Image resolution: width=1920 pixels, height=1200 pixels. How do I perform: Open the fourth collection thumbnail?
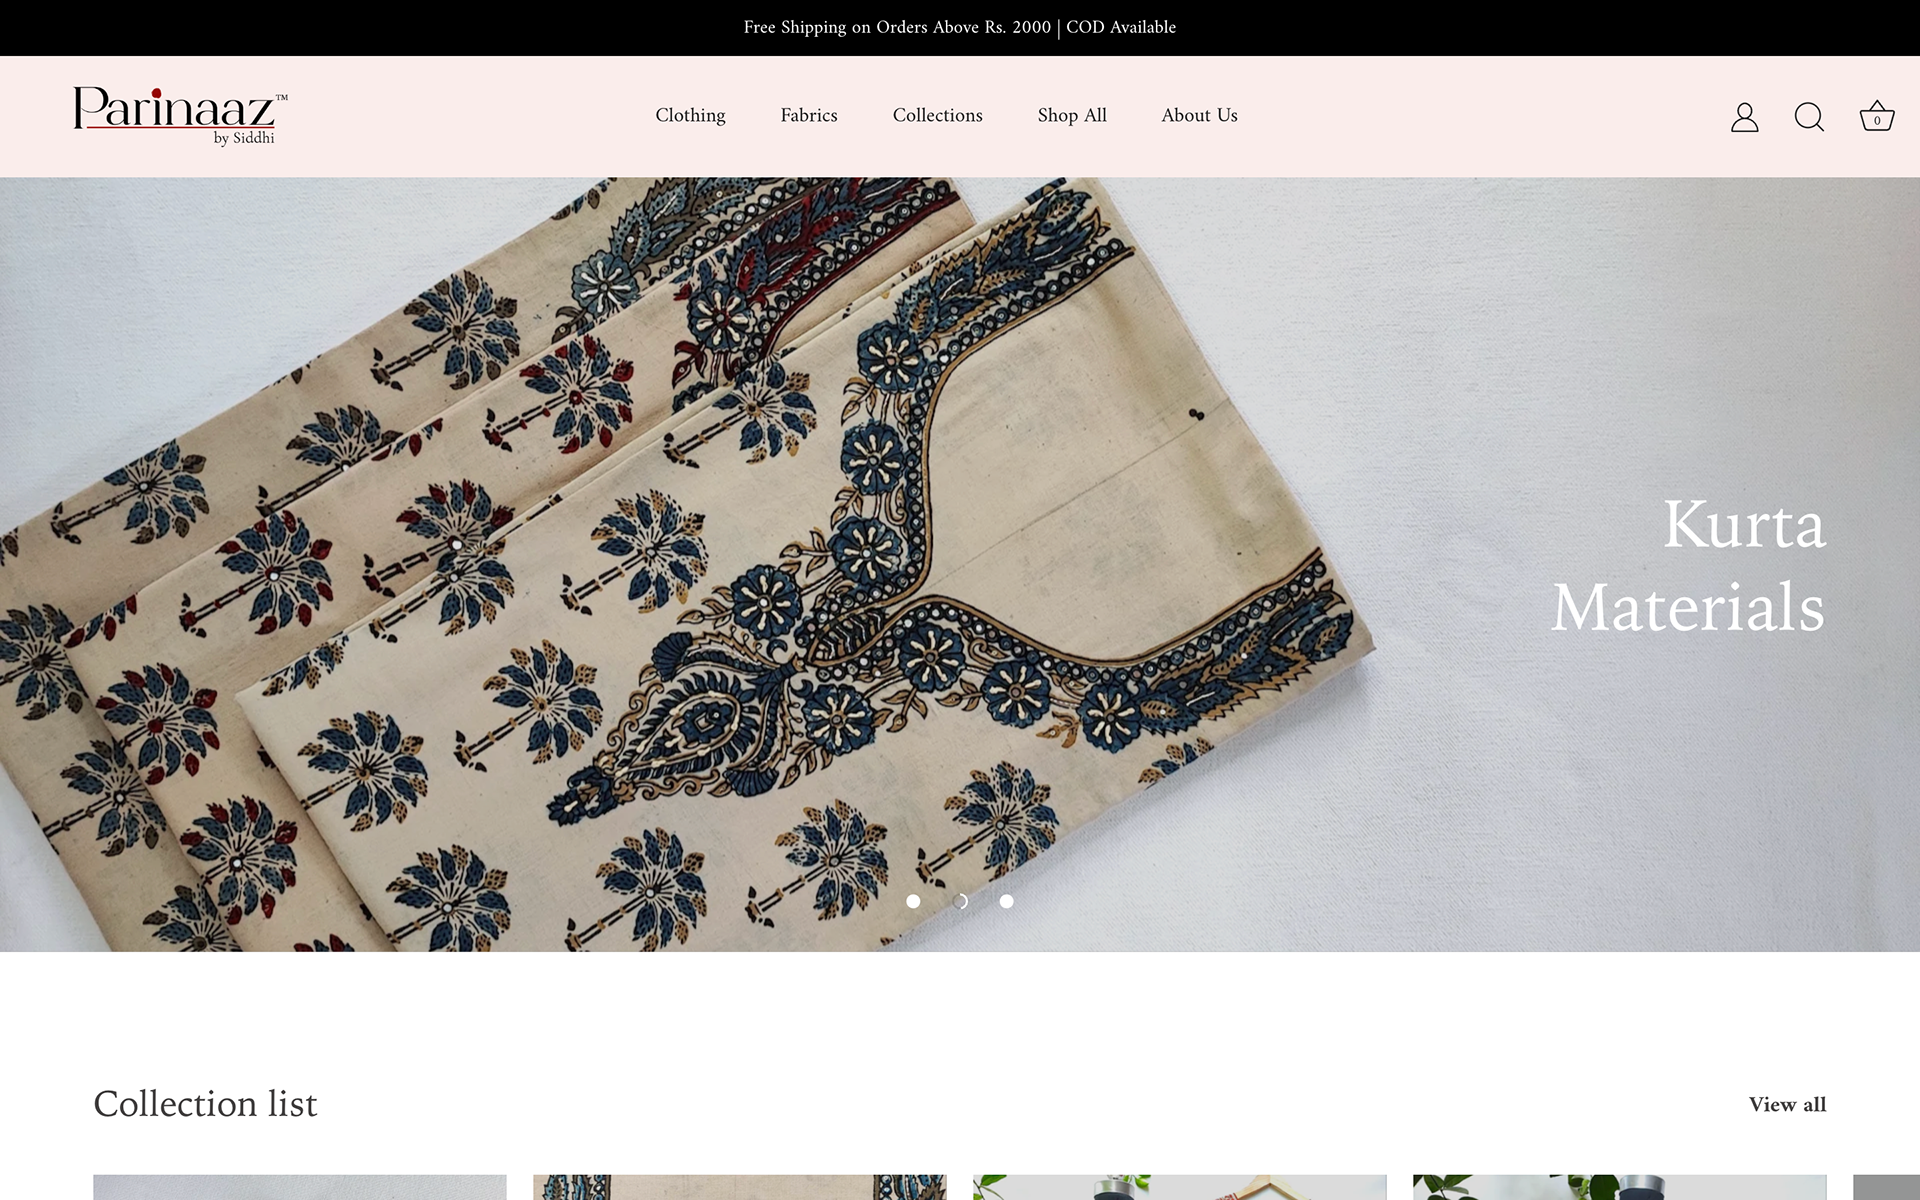click(1619, 1187)
